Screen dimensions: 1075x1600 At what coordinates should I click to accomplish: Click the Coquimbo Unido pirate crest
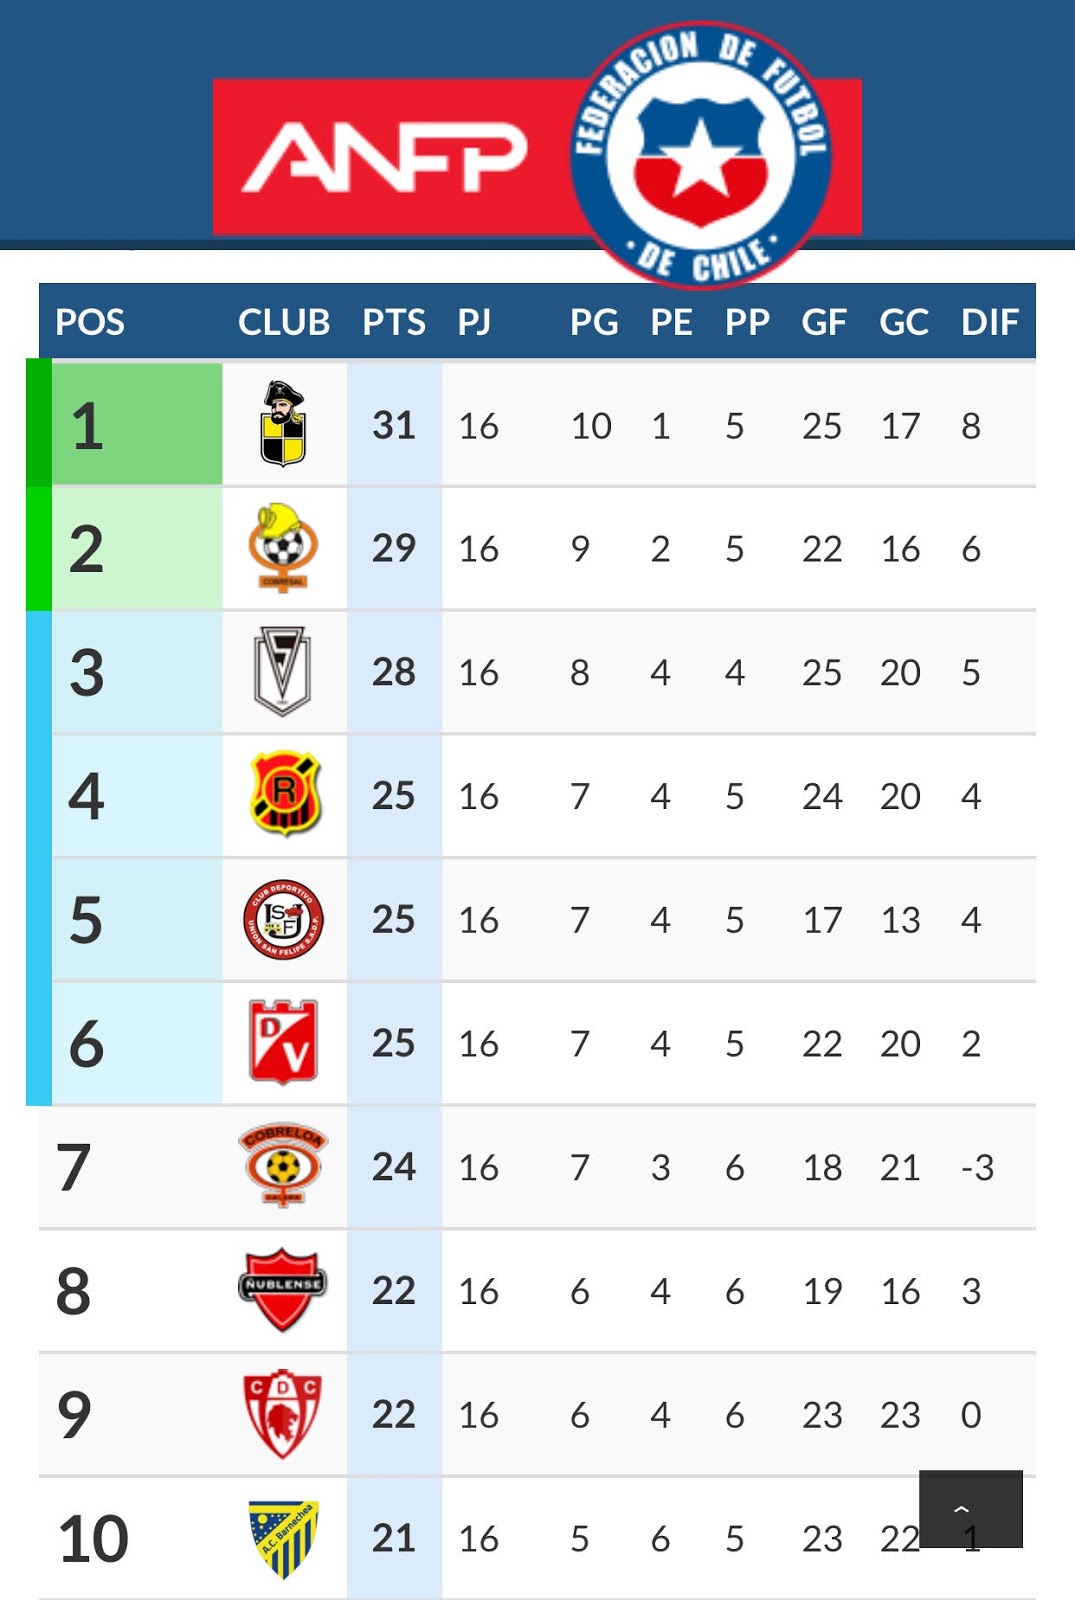pyautogui.click(x=283, y=424)
